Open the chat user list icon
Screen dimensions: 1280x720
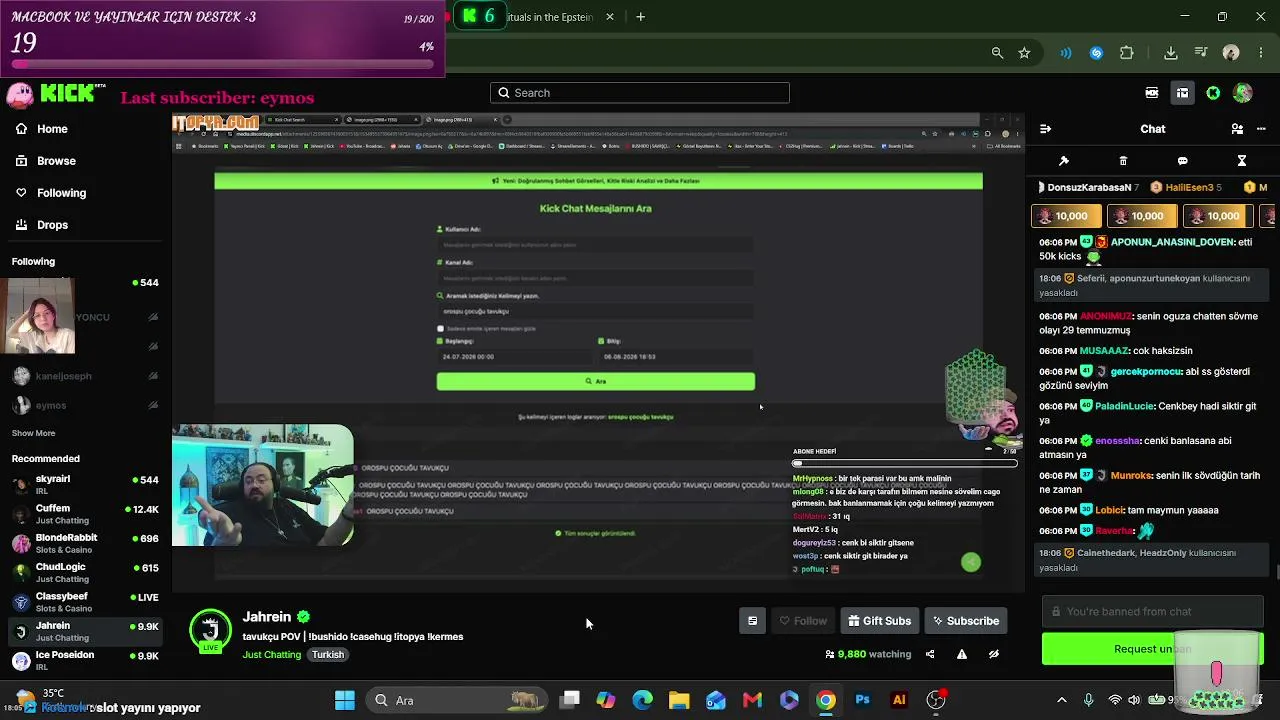(x=1237, y=129)
